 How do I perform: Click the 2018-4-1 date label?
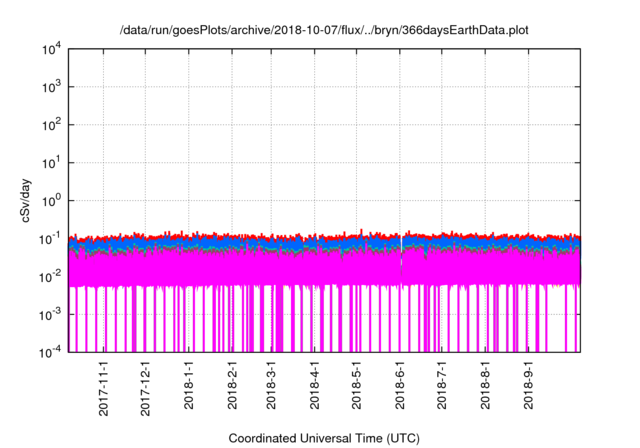pyautogui.click(x=314, y=385)
